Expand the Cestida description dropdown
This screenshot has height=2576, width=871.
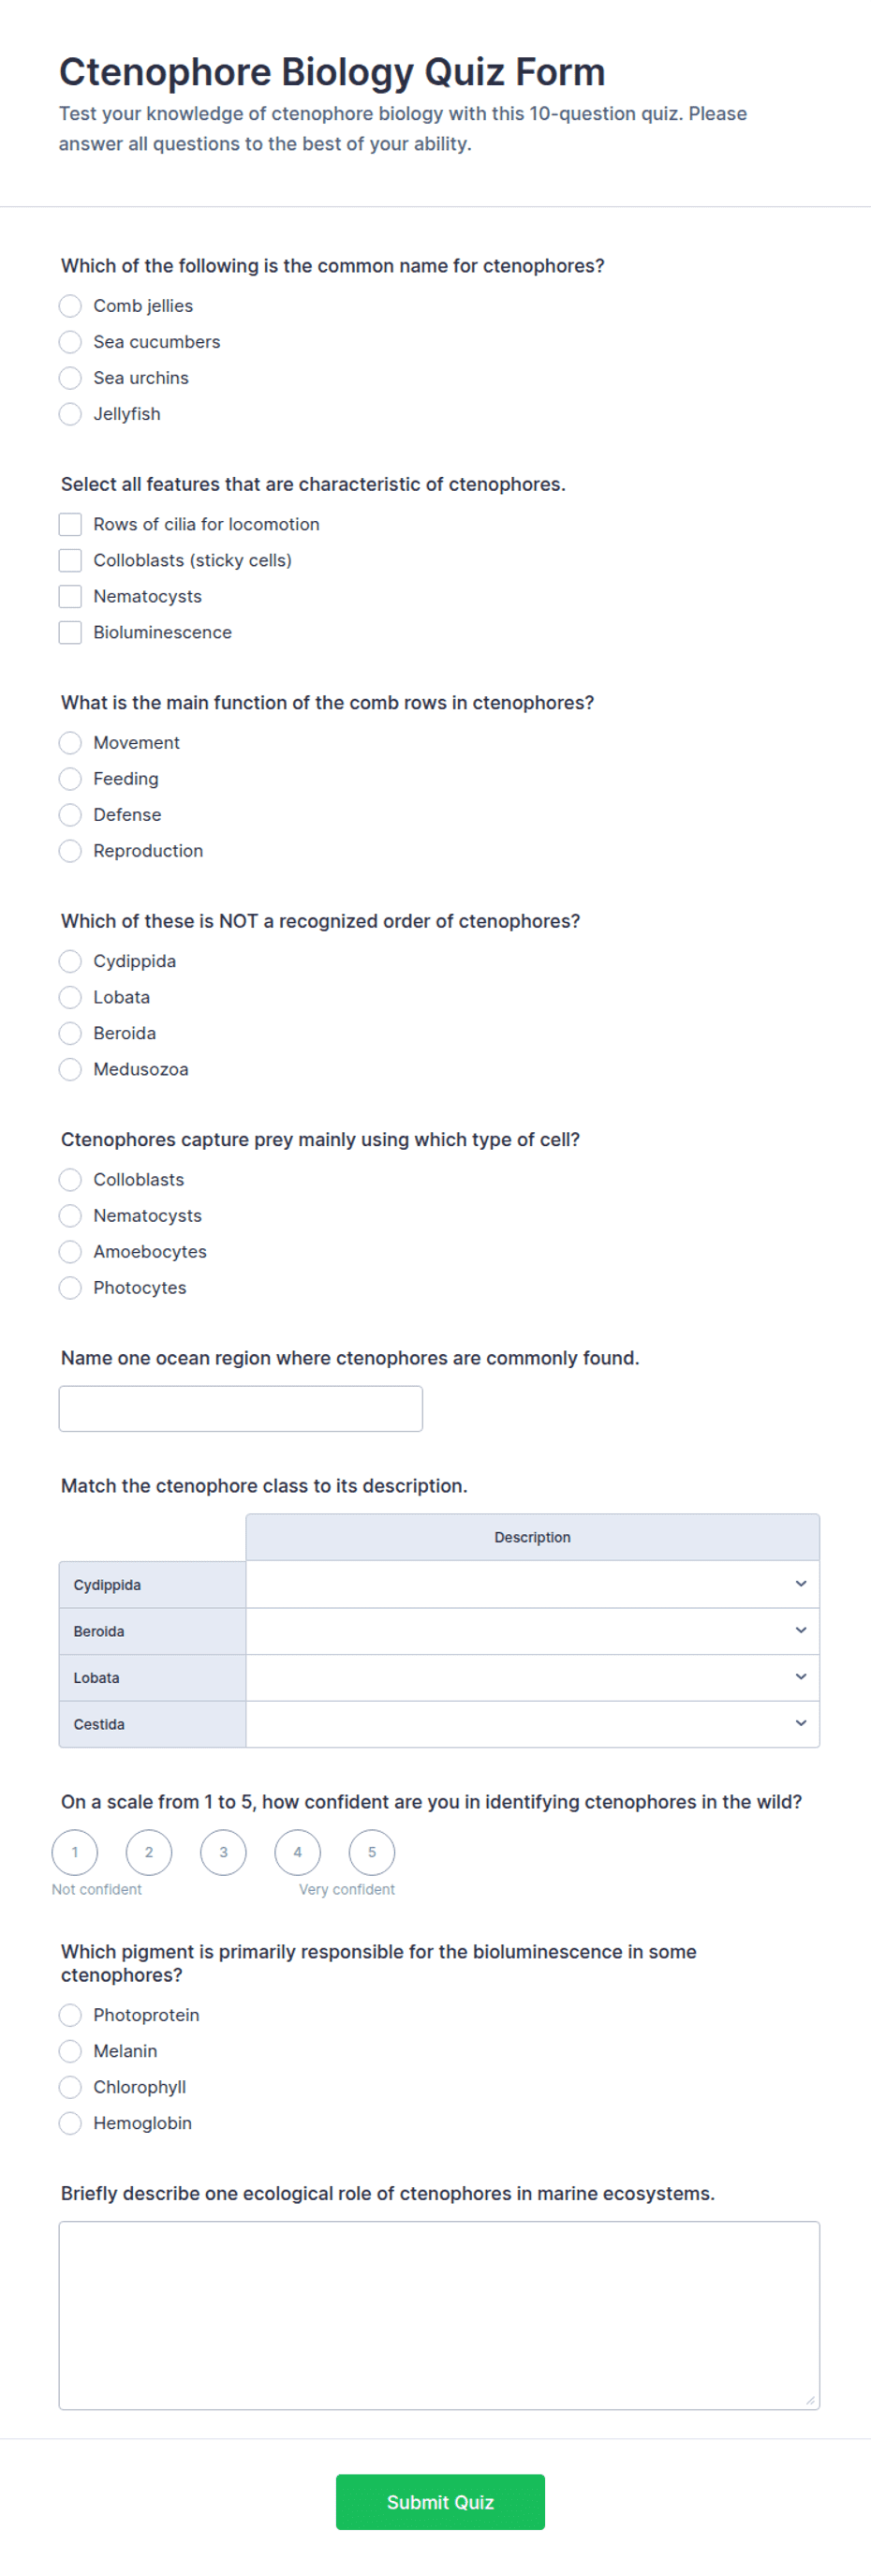532,1724
